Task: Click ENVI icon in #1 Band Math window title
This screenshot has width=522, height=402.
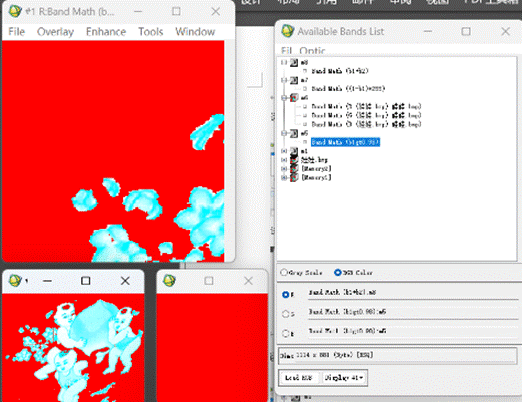Action: pyautogui.click(x=15, y=11)
